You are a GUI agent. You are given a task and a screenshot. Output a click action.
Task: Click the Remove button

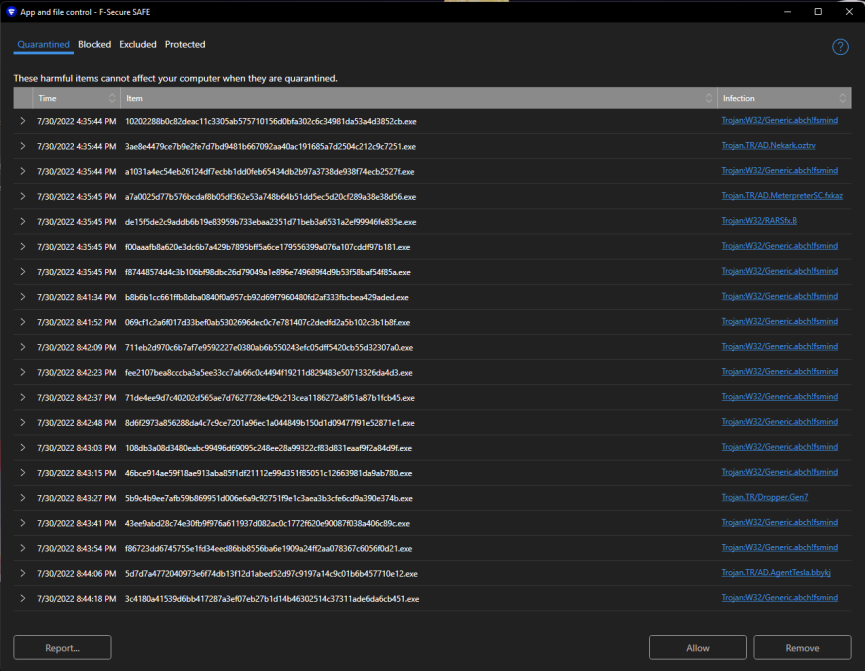coord(802,648)
